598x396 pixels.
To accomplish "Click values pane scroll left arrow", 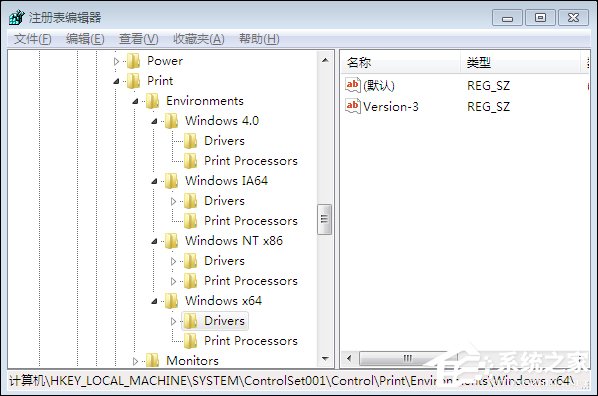I will tap(349, 358).
